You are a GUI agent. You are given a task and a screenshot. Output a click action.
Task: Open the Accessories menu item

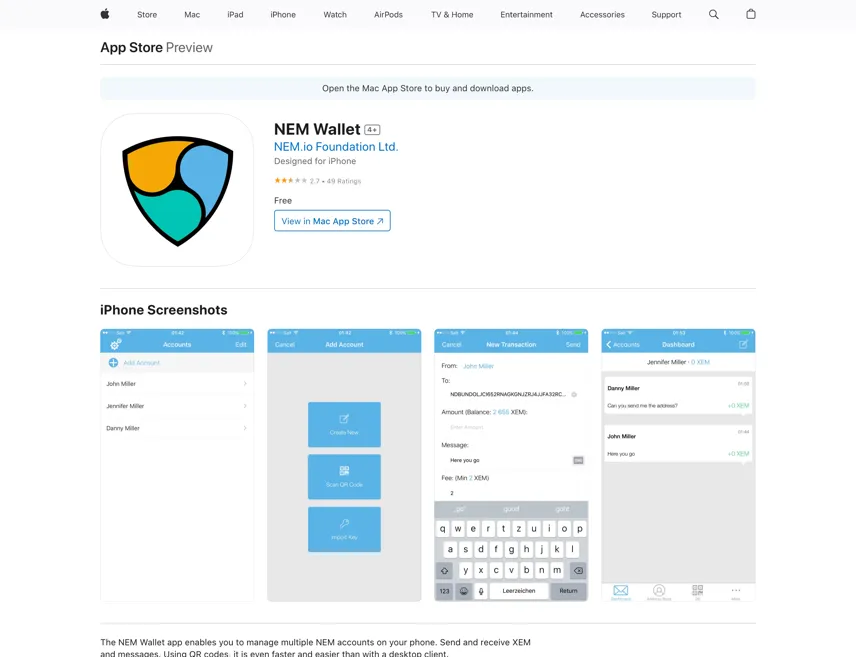(602, 15)
